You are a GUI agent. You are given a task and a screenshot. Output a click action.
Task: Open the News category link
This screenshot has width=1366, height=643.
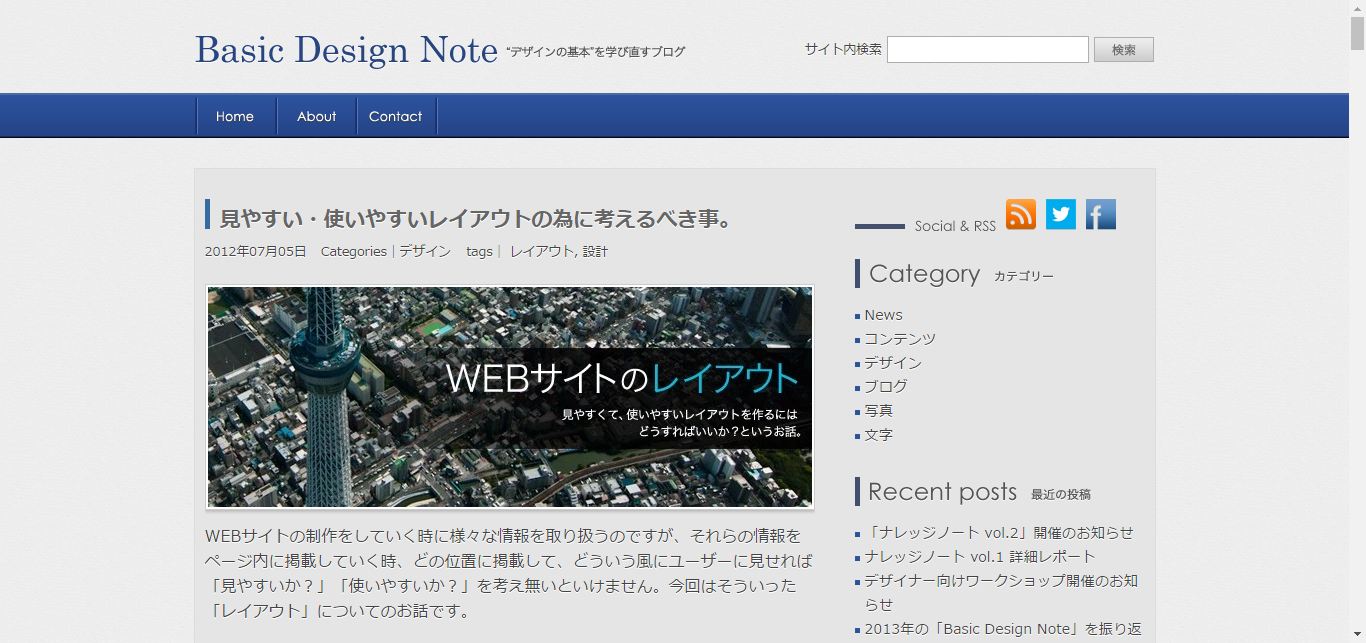[x=883, y=315]
